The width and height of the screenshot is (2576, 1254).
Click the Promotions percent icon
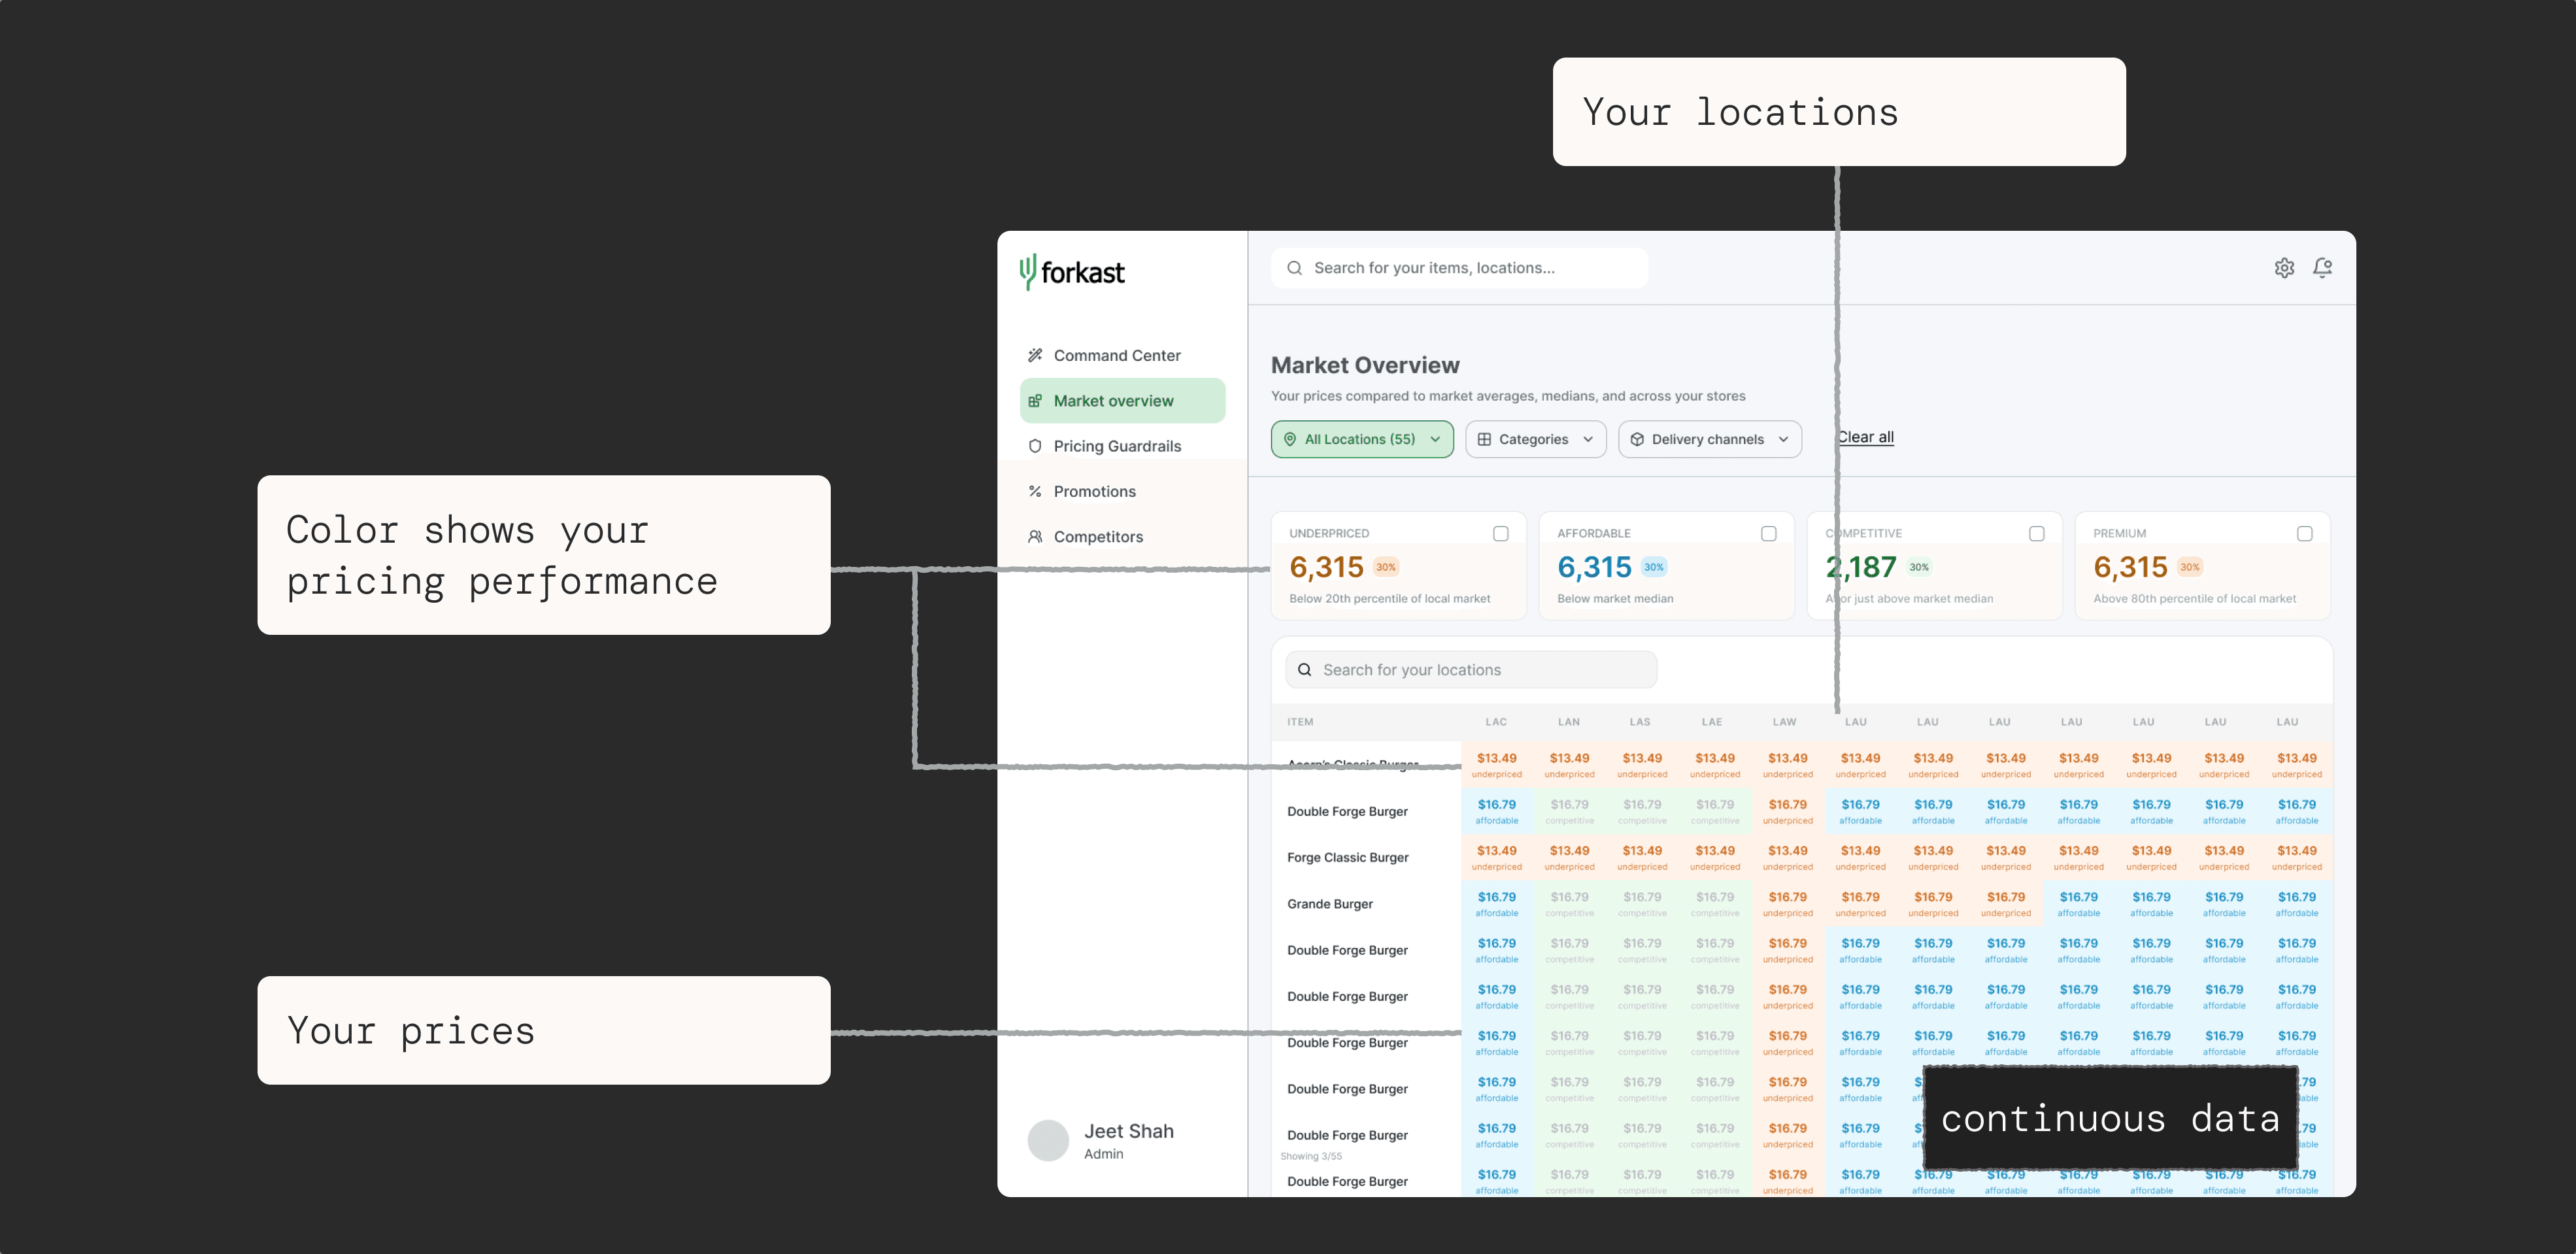[x=1035, y=491]
